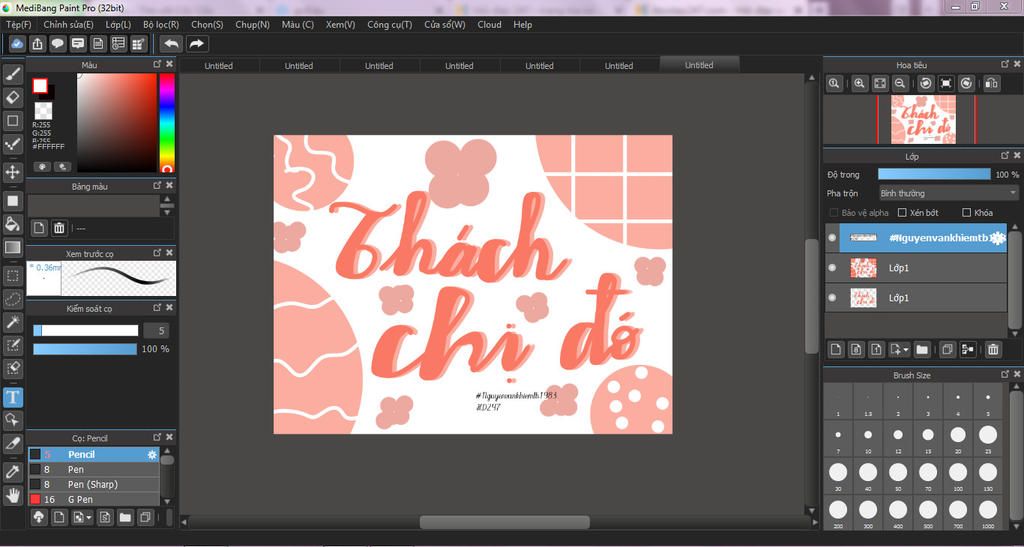Click the Undo arrow button

tap(171, 44)
